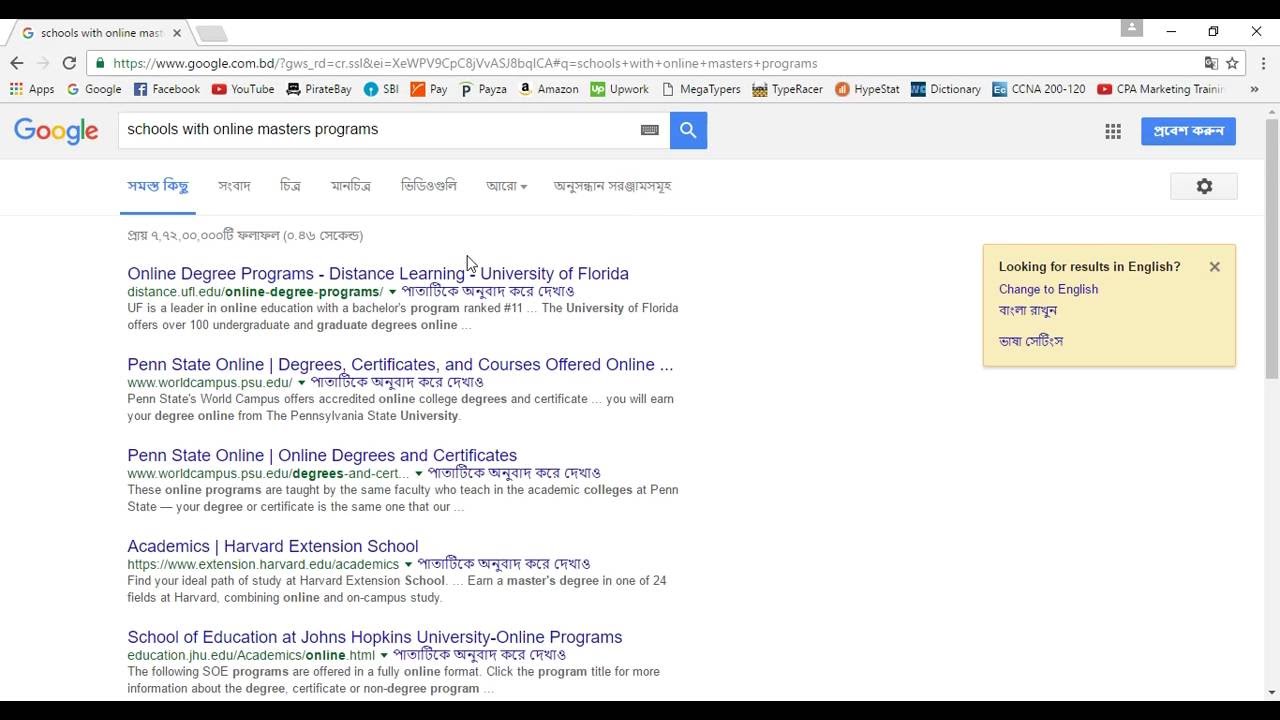Open the MegaTypers bookmark

point(701,89)
